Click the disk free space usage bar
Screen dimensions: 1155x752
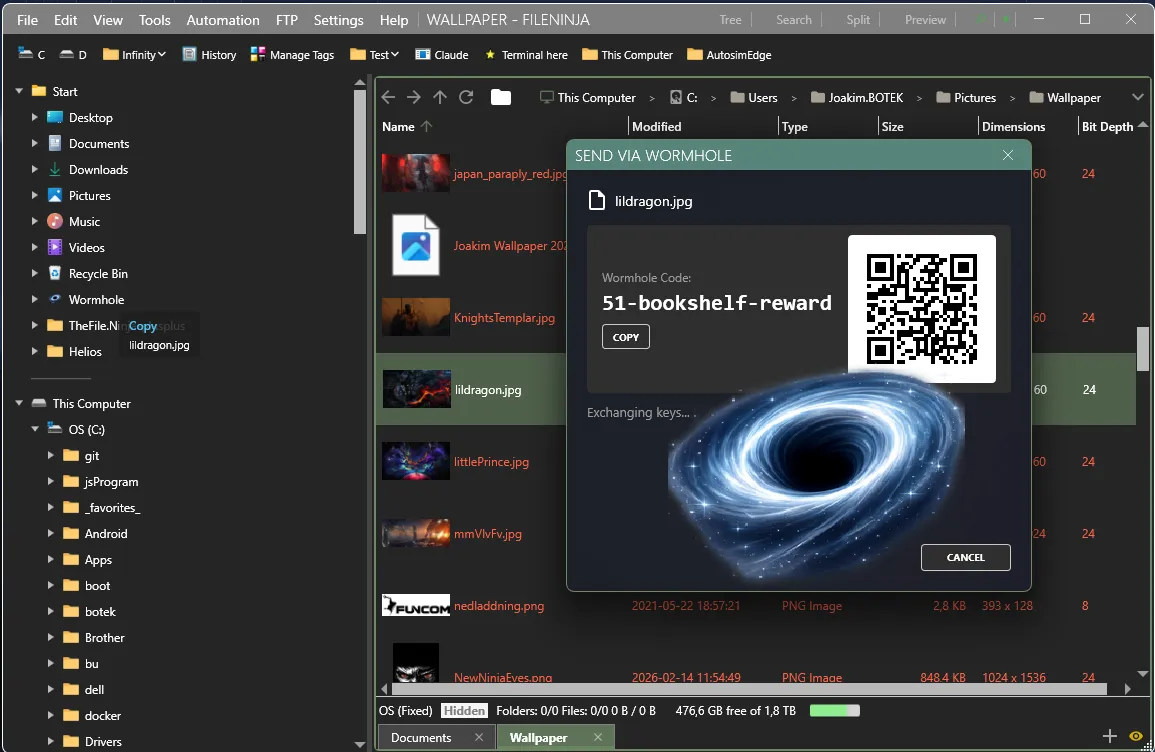pos(834,711)
